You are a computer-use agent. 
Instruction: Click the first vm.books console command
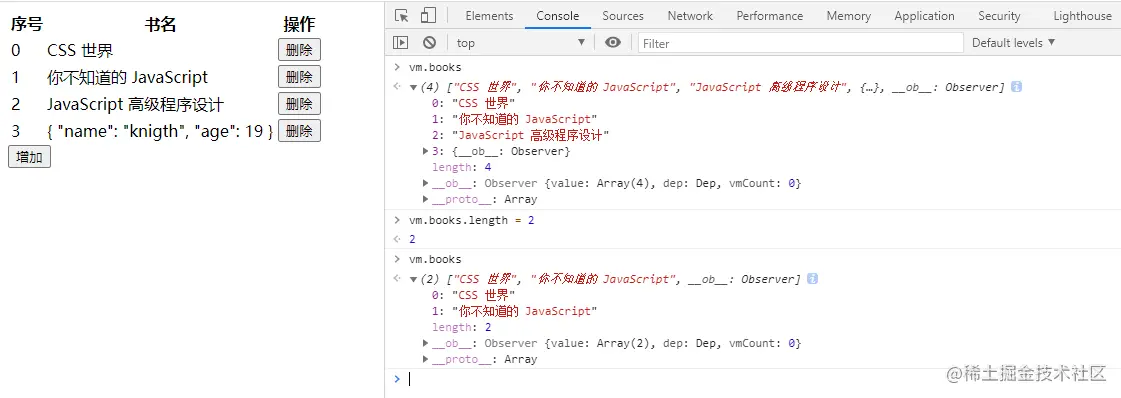pos(435,67)
